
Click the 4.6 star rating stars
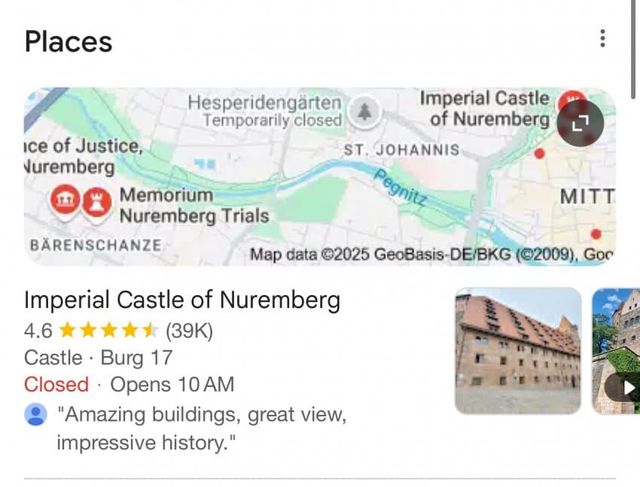pyautogui.click(x=108, y=330)
